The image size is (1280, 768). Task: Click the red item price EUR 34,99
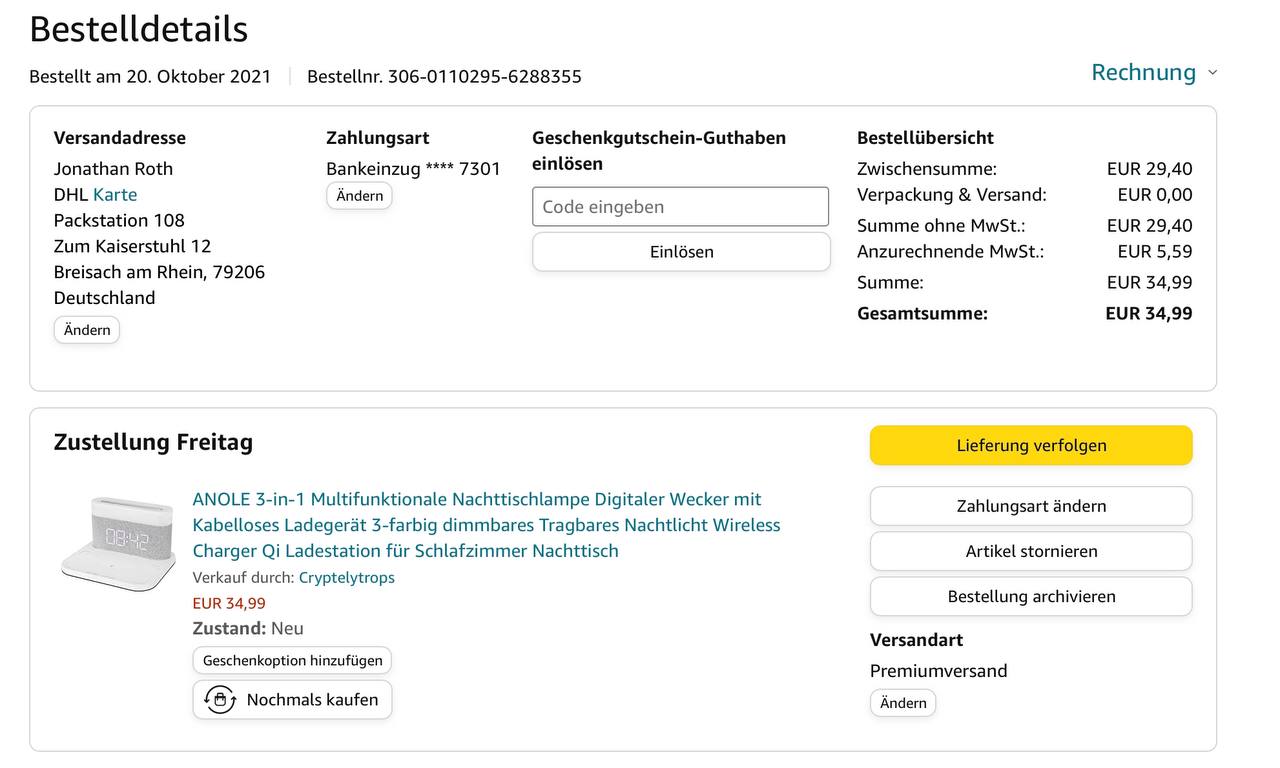click(229, 603)
